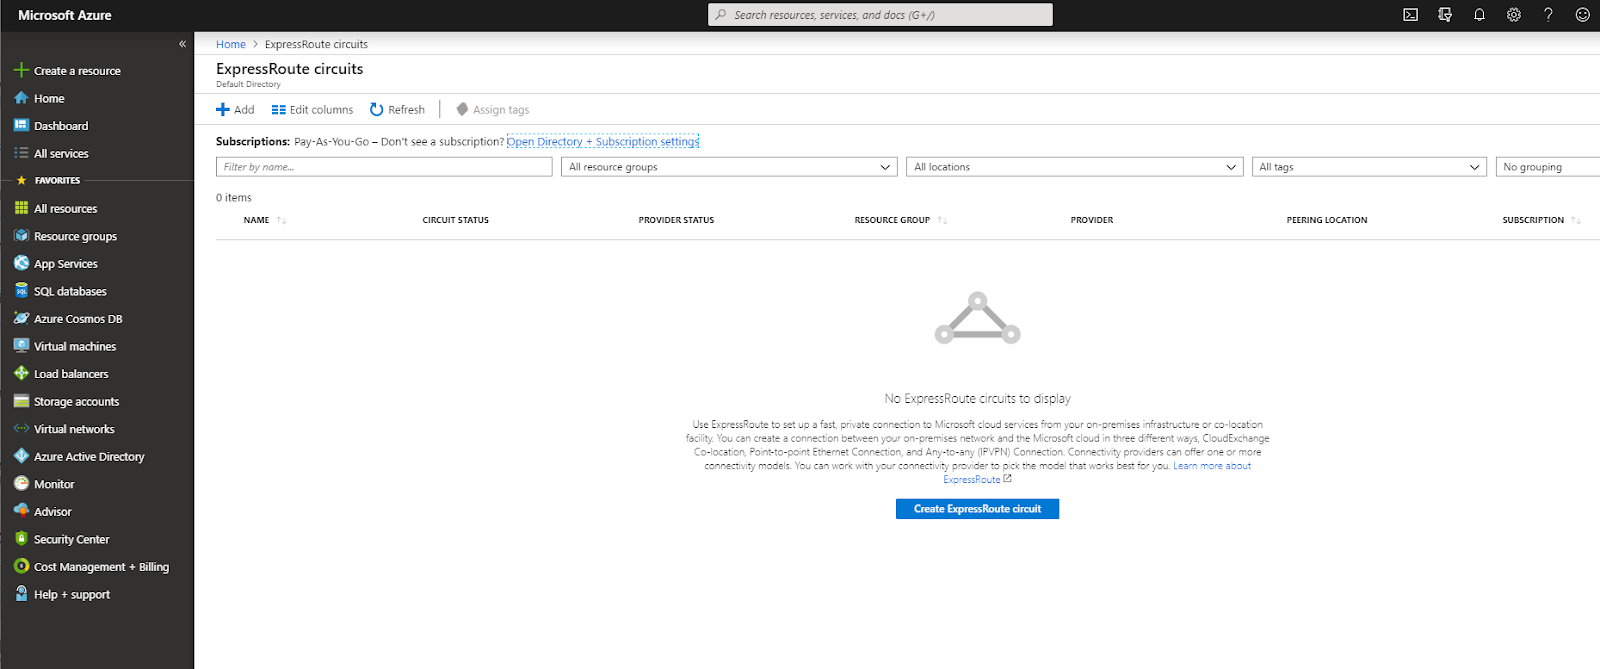The image size is (1600, 669).
Task: Expand the All locations dropdown
Action: coord(1074,167)
